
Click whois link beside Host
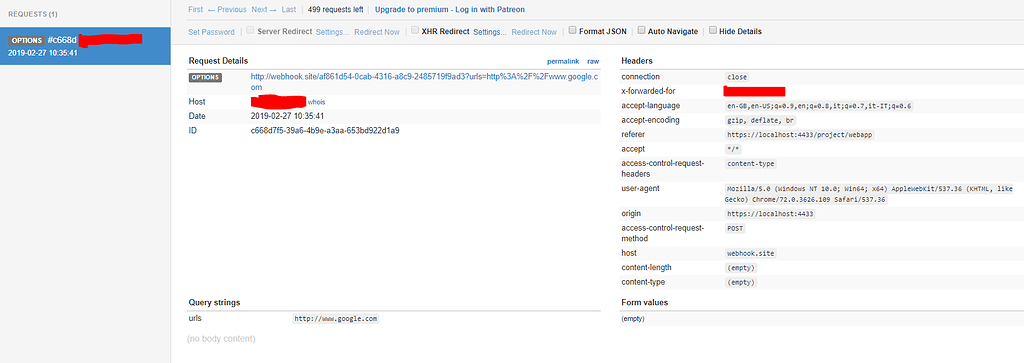(x=316, y=103)
